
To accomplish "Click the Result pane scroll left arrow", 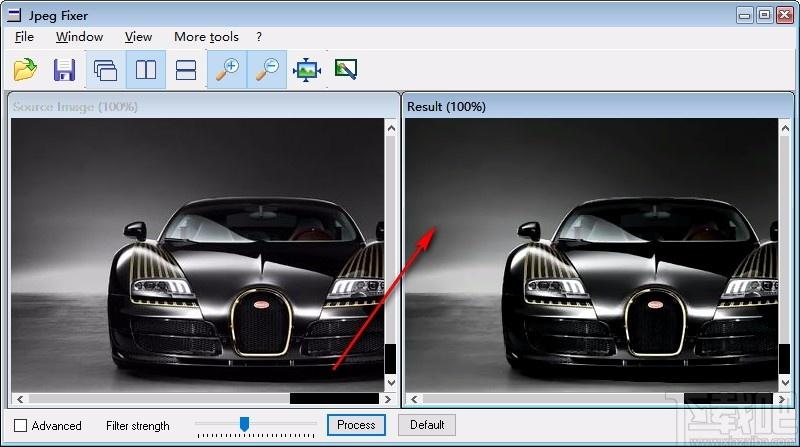I will (x=414, y=399).
